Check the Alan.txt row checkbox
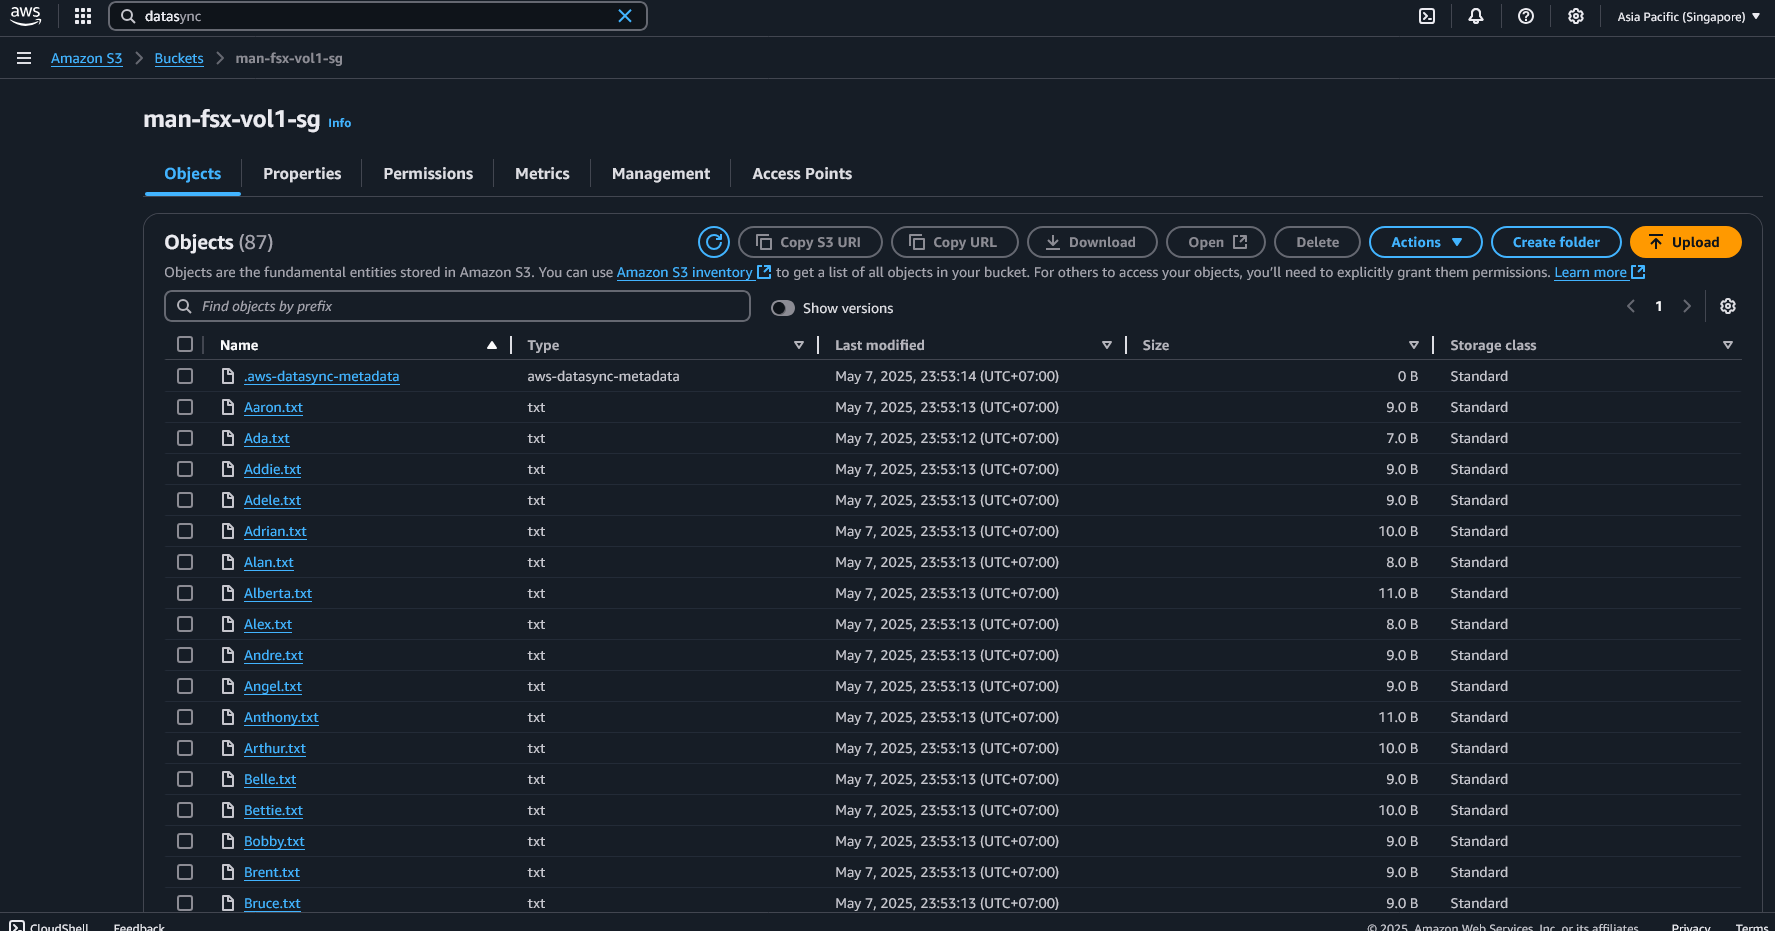1775x931 pixels. [x=185, y=562]
